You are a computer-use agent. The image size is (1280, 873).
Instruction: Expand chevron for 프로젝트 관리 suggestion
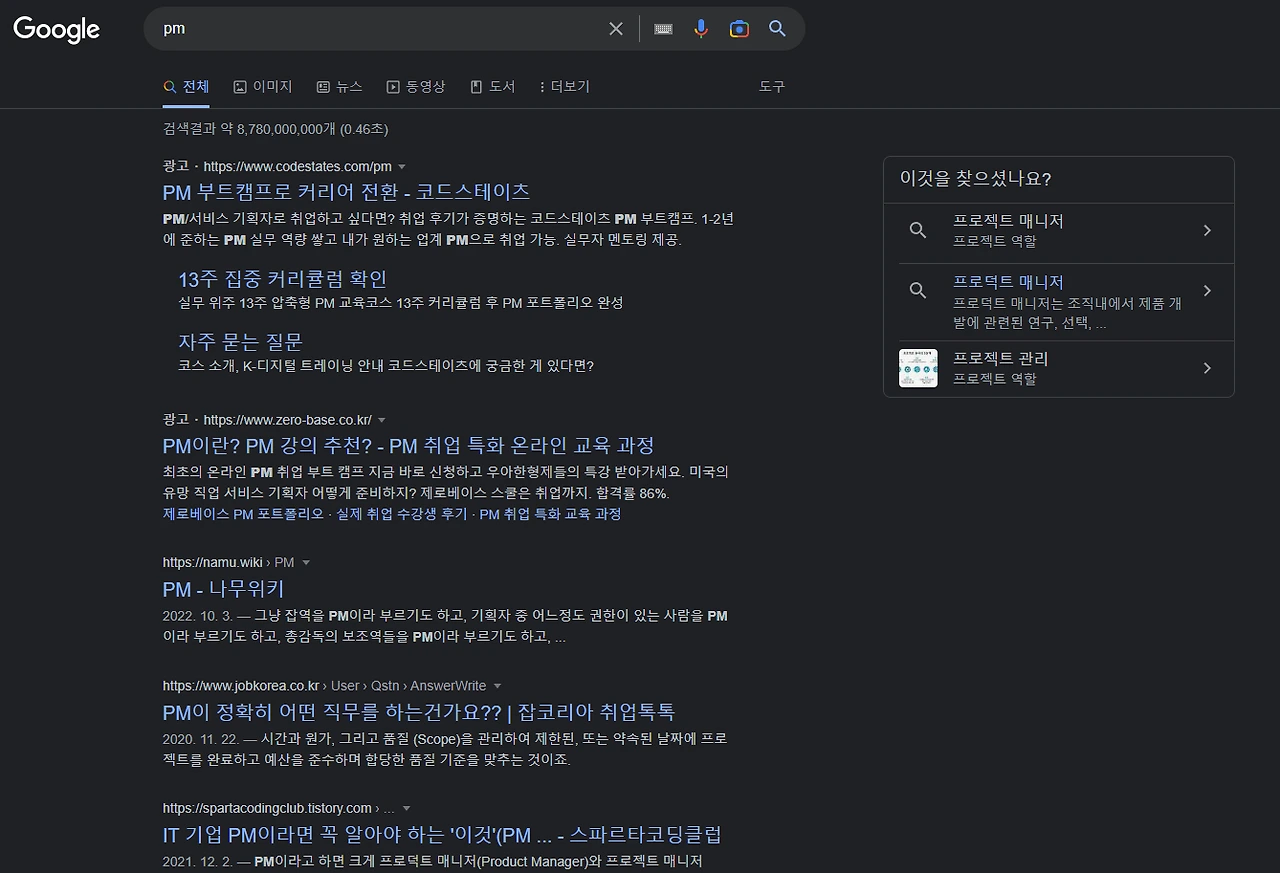1207,368
